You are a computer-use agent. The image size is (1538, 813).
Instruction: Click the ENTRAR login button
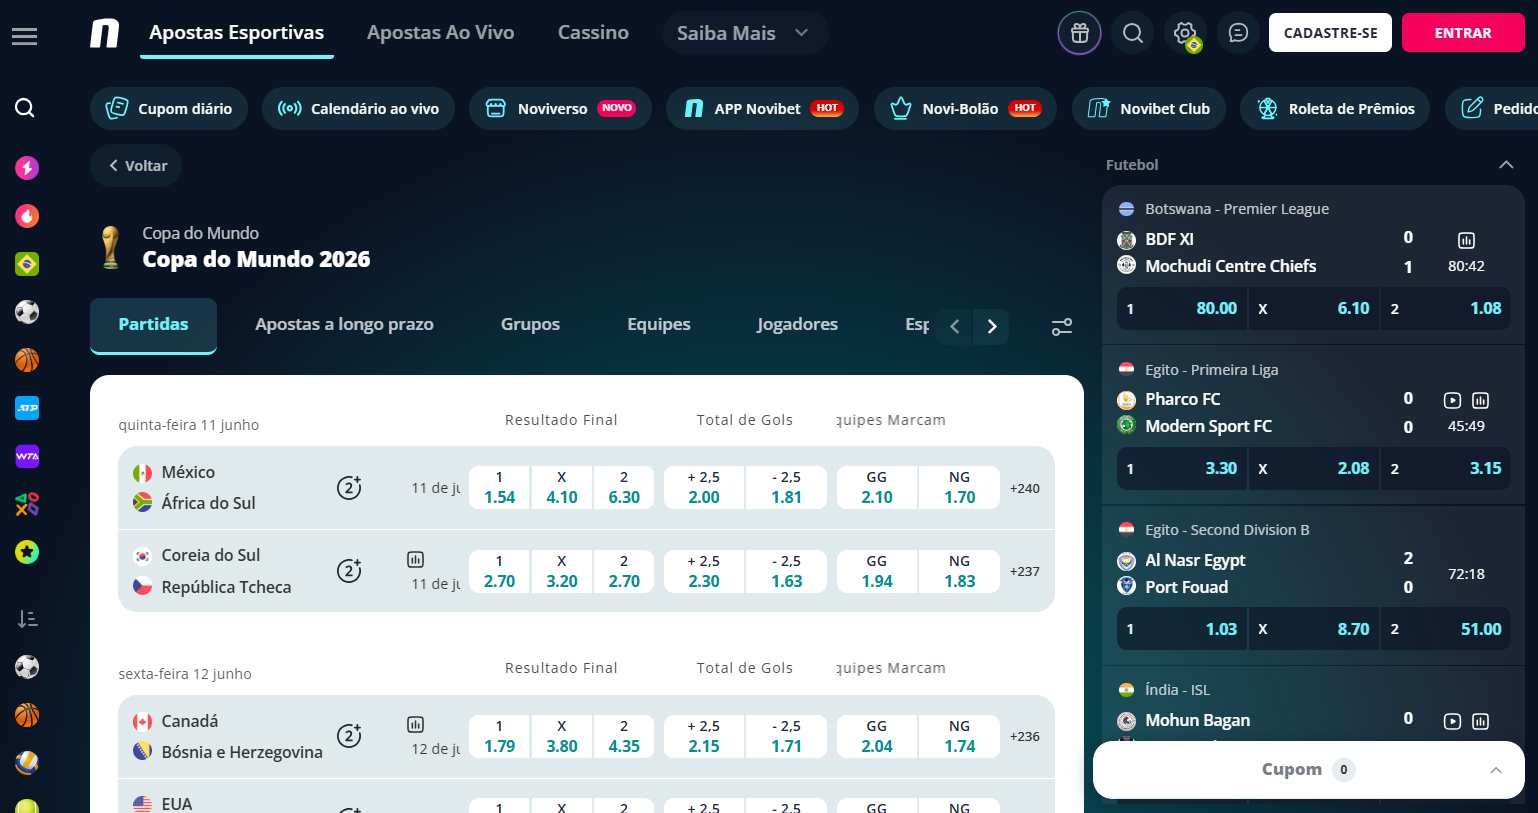tap(1463, 33)
